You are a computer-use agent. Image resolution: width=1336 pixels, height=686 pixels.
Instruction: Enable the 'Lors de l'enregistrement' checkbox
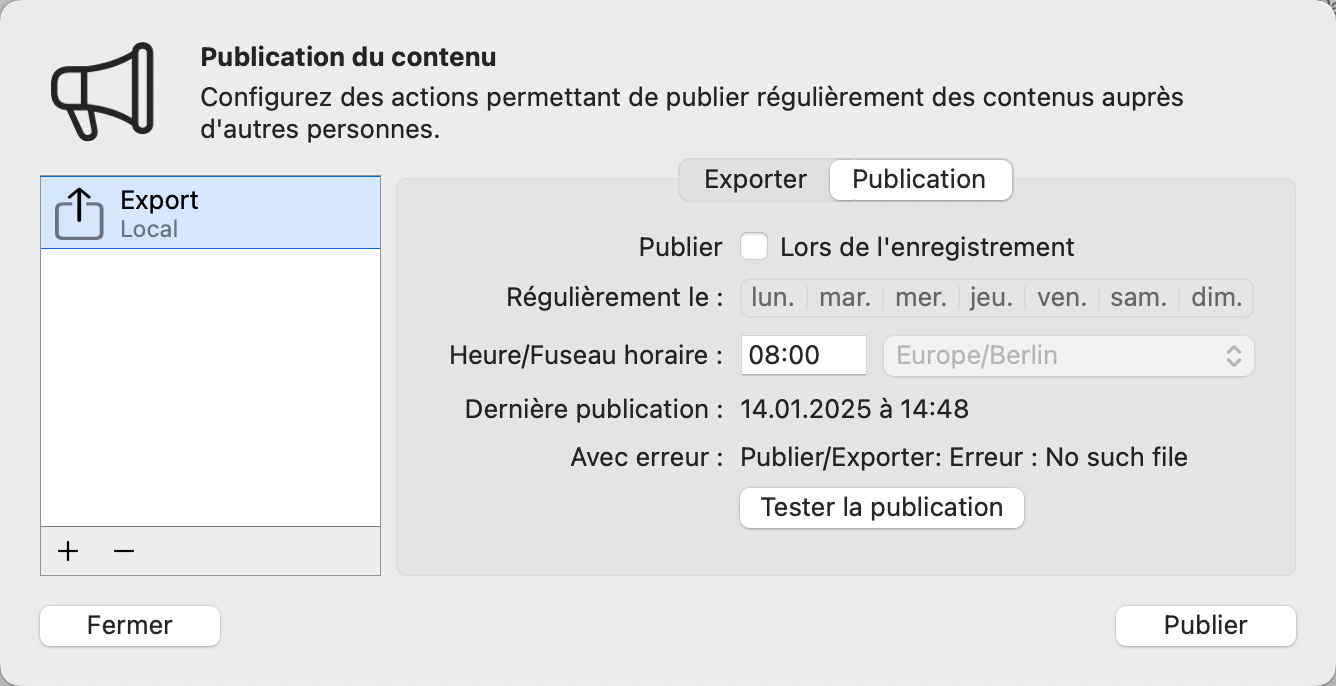[x=754, y=246]
